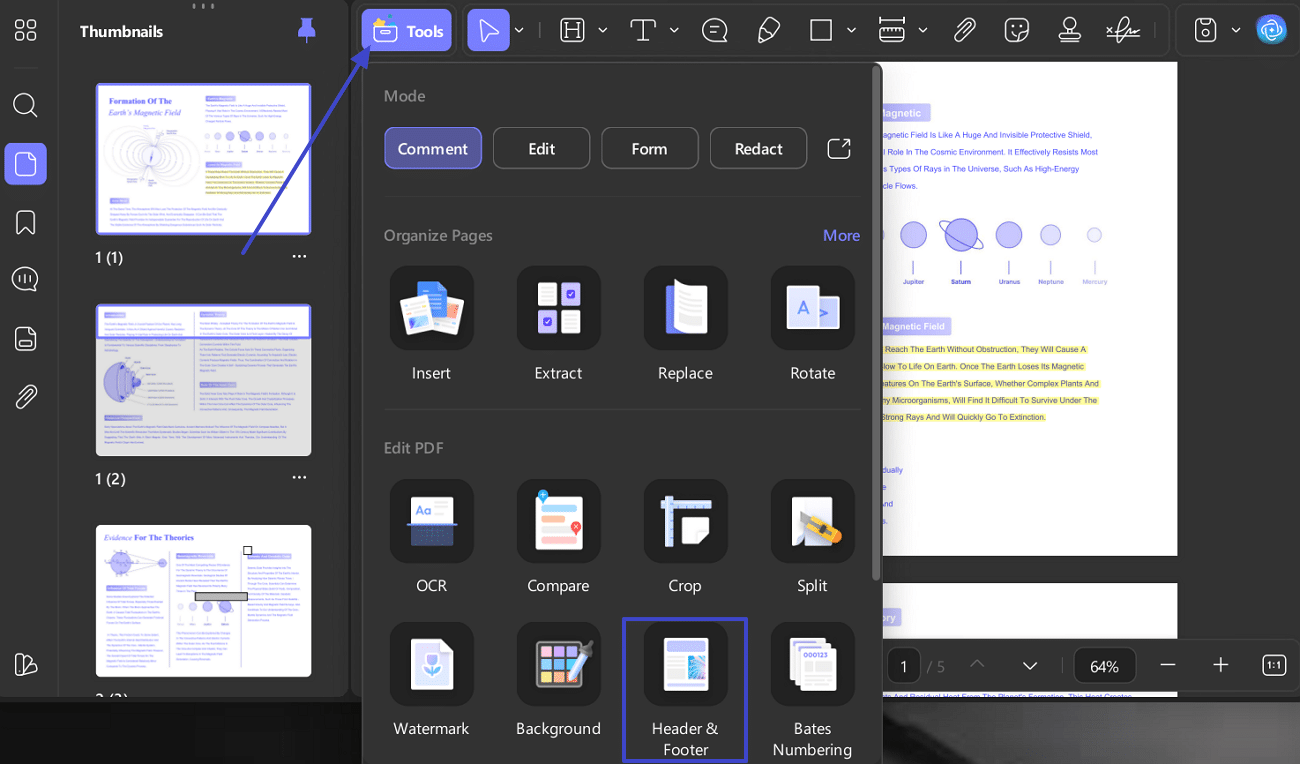Select the Watermark tool
Screen dimensions: 1300x764
[431, 664]
